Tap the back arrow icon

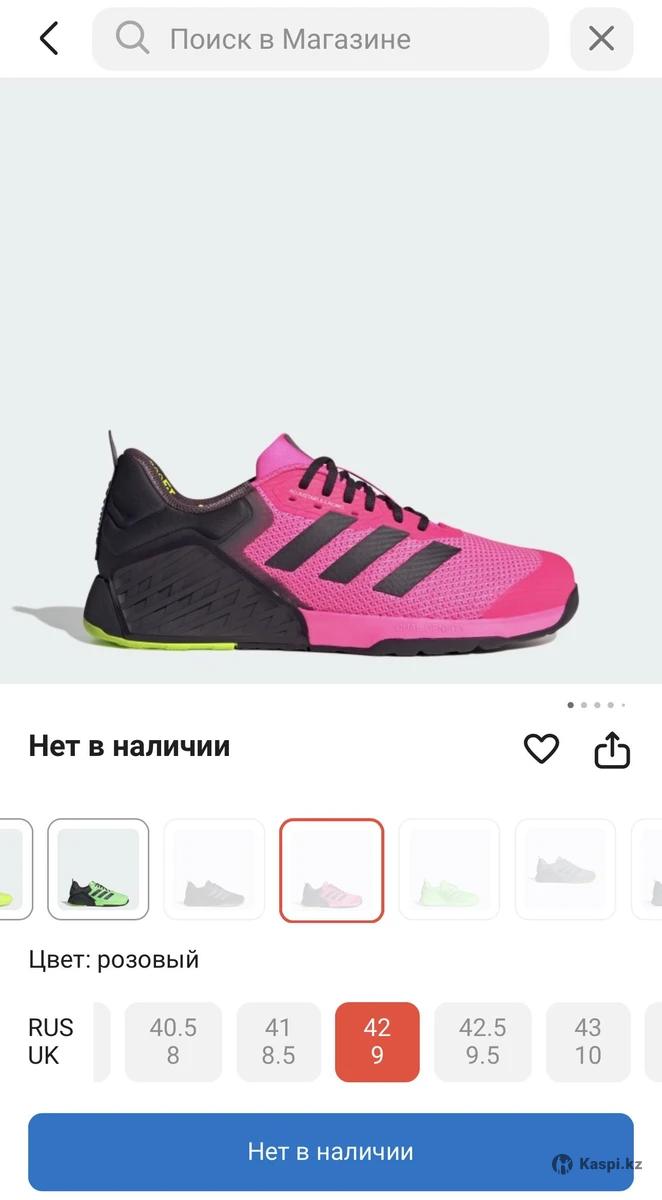pos(48,39)
